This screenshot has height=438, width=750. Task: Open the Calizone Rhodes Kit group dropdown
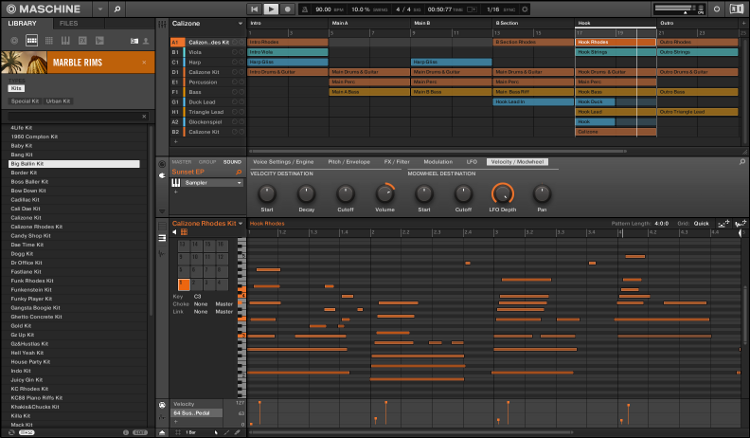point(240,224)
